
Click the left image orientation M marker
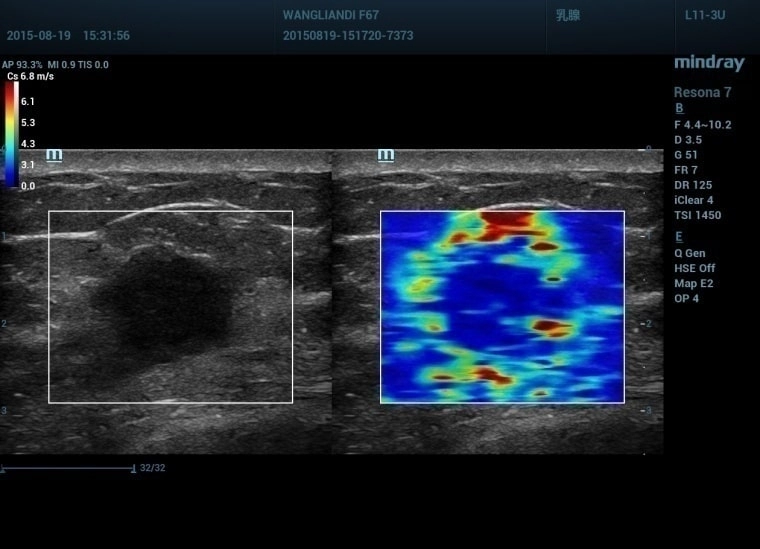pyautogui.click(x=54, y=155)
